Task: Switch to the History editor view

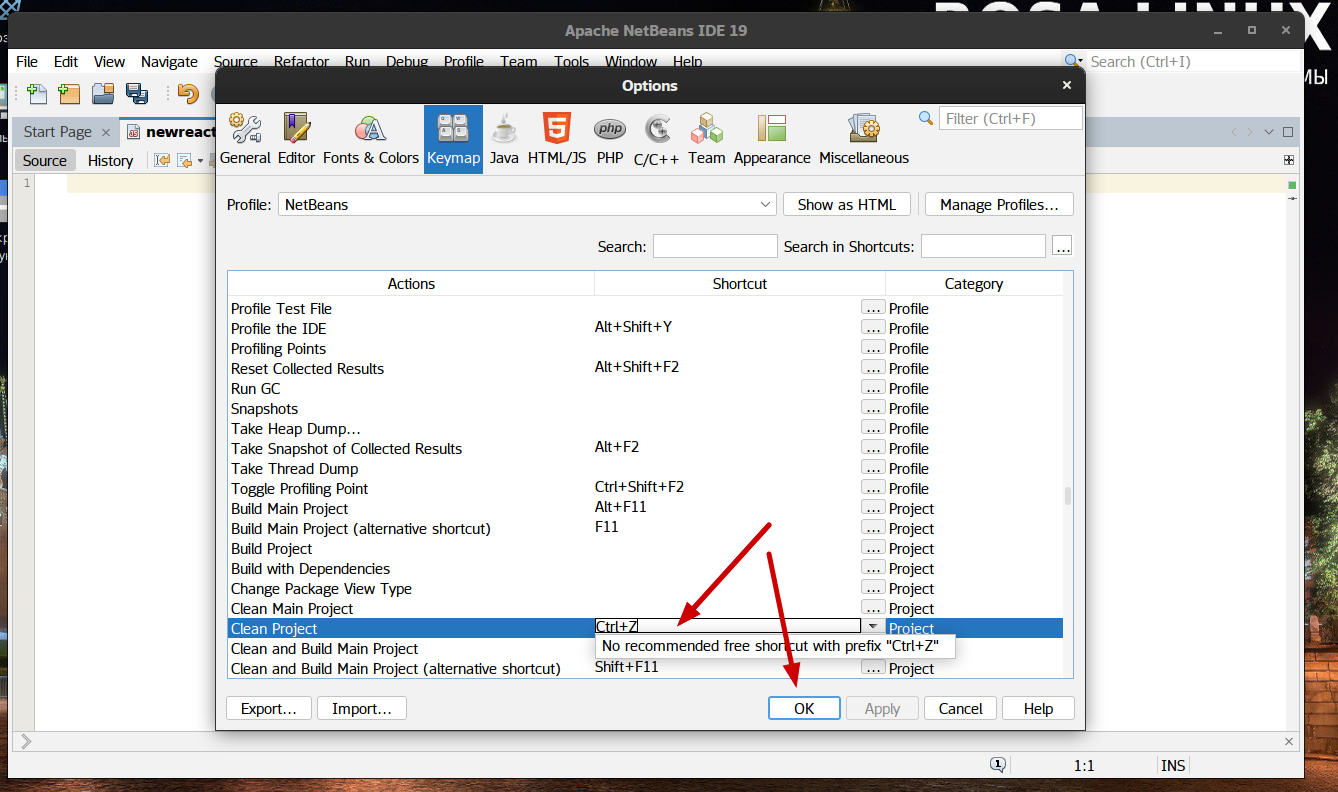Action: pos(110,160)
